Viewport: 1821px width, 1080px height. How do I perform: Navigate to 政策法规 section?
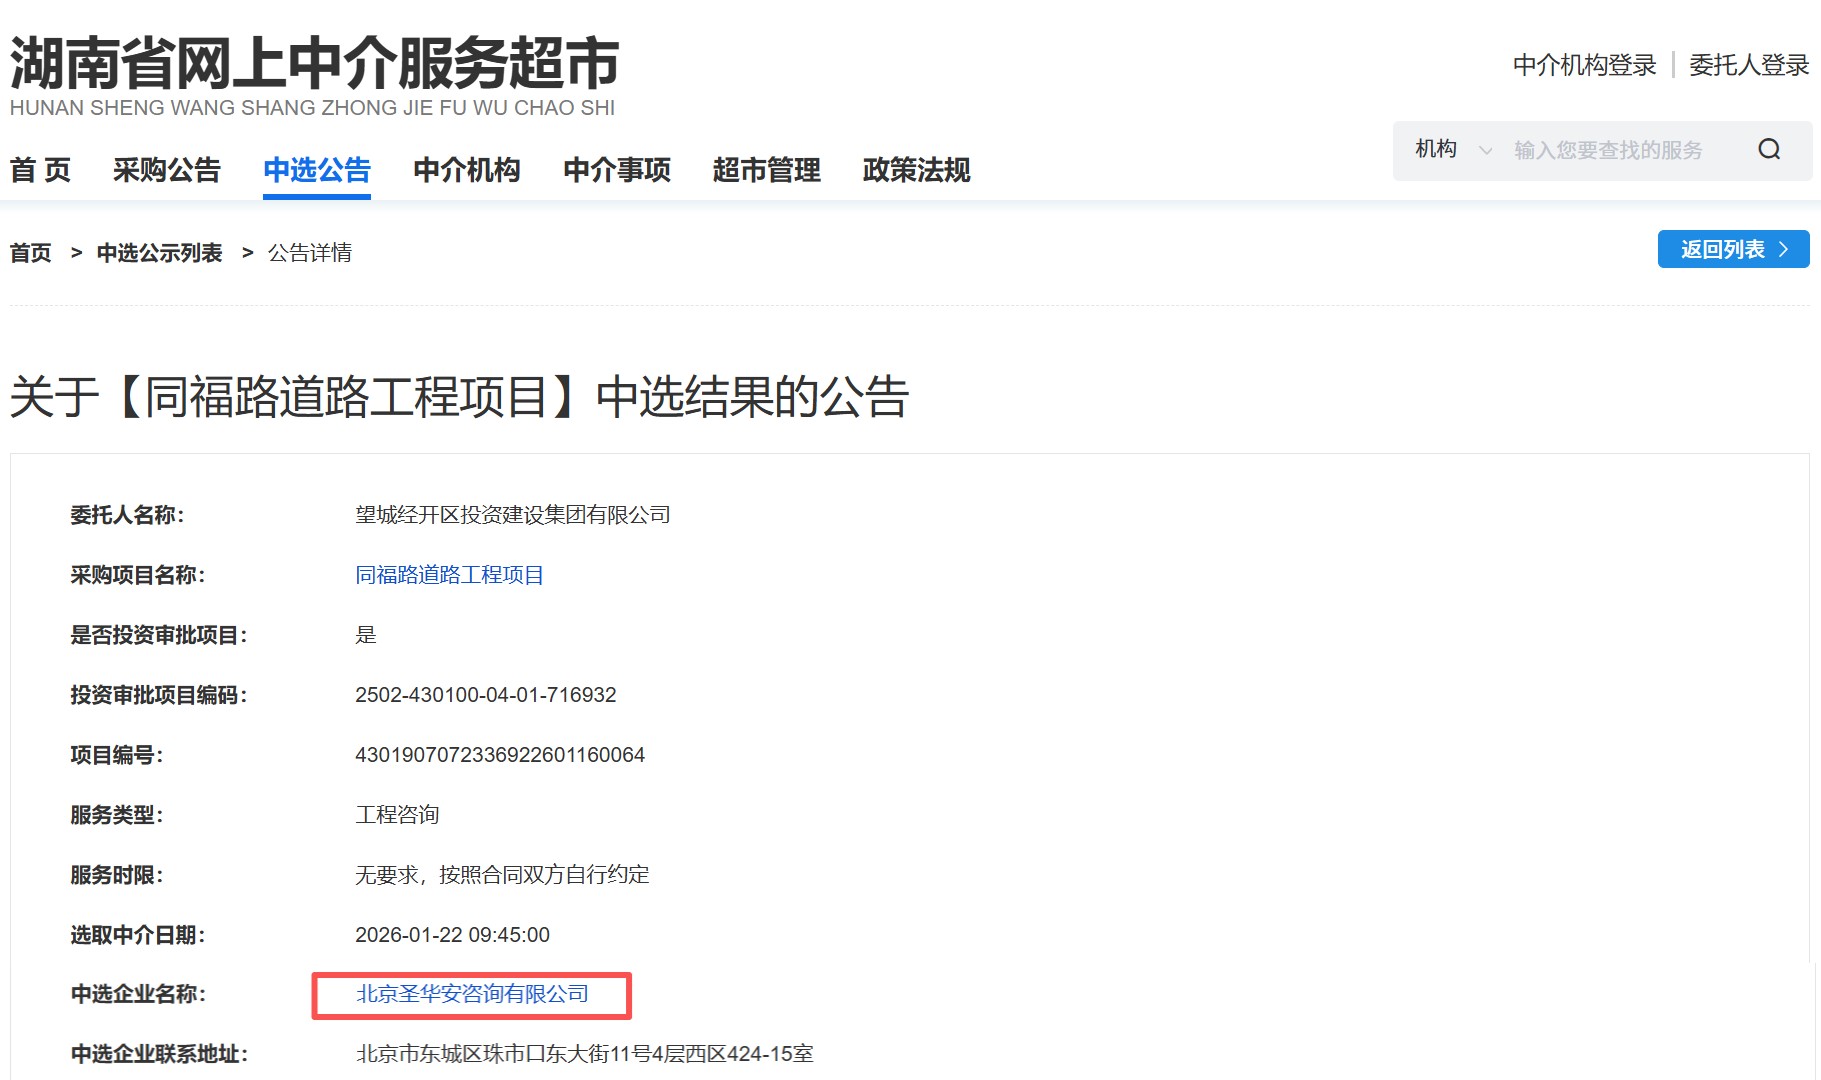coord(916,170)
